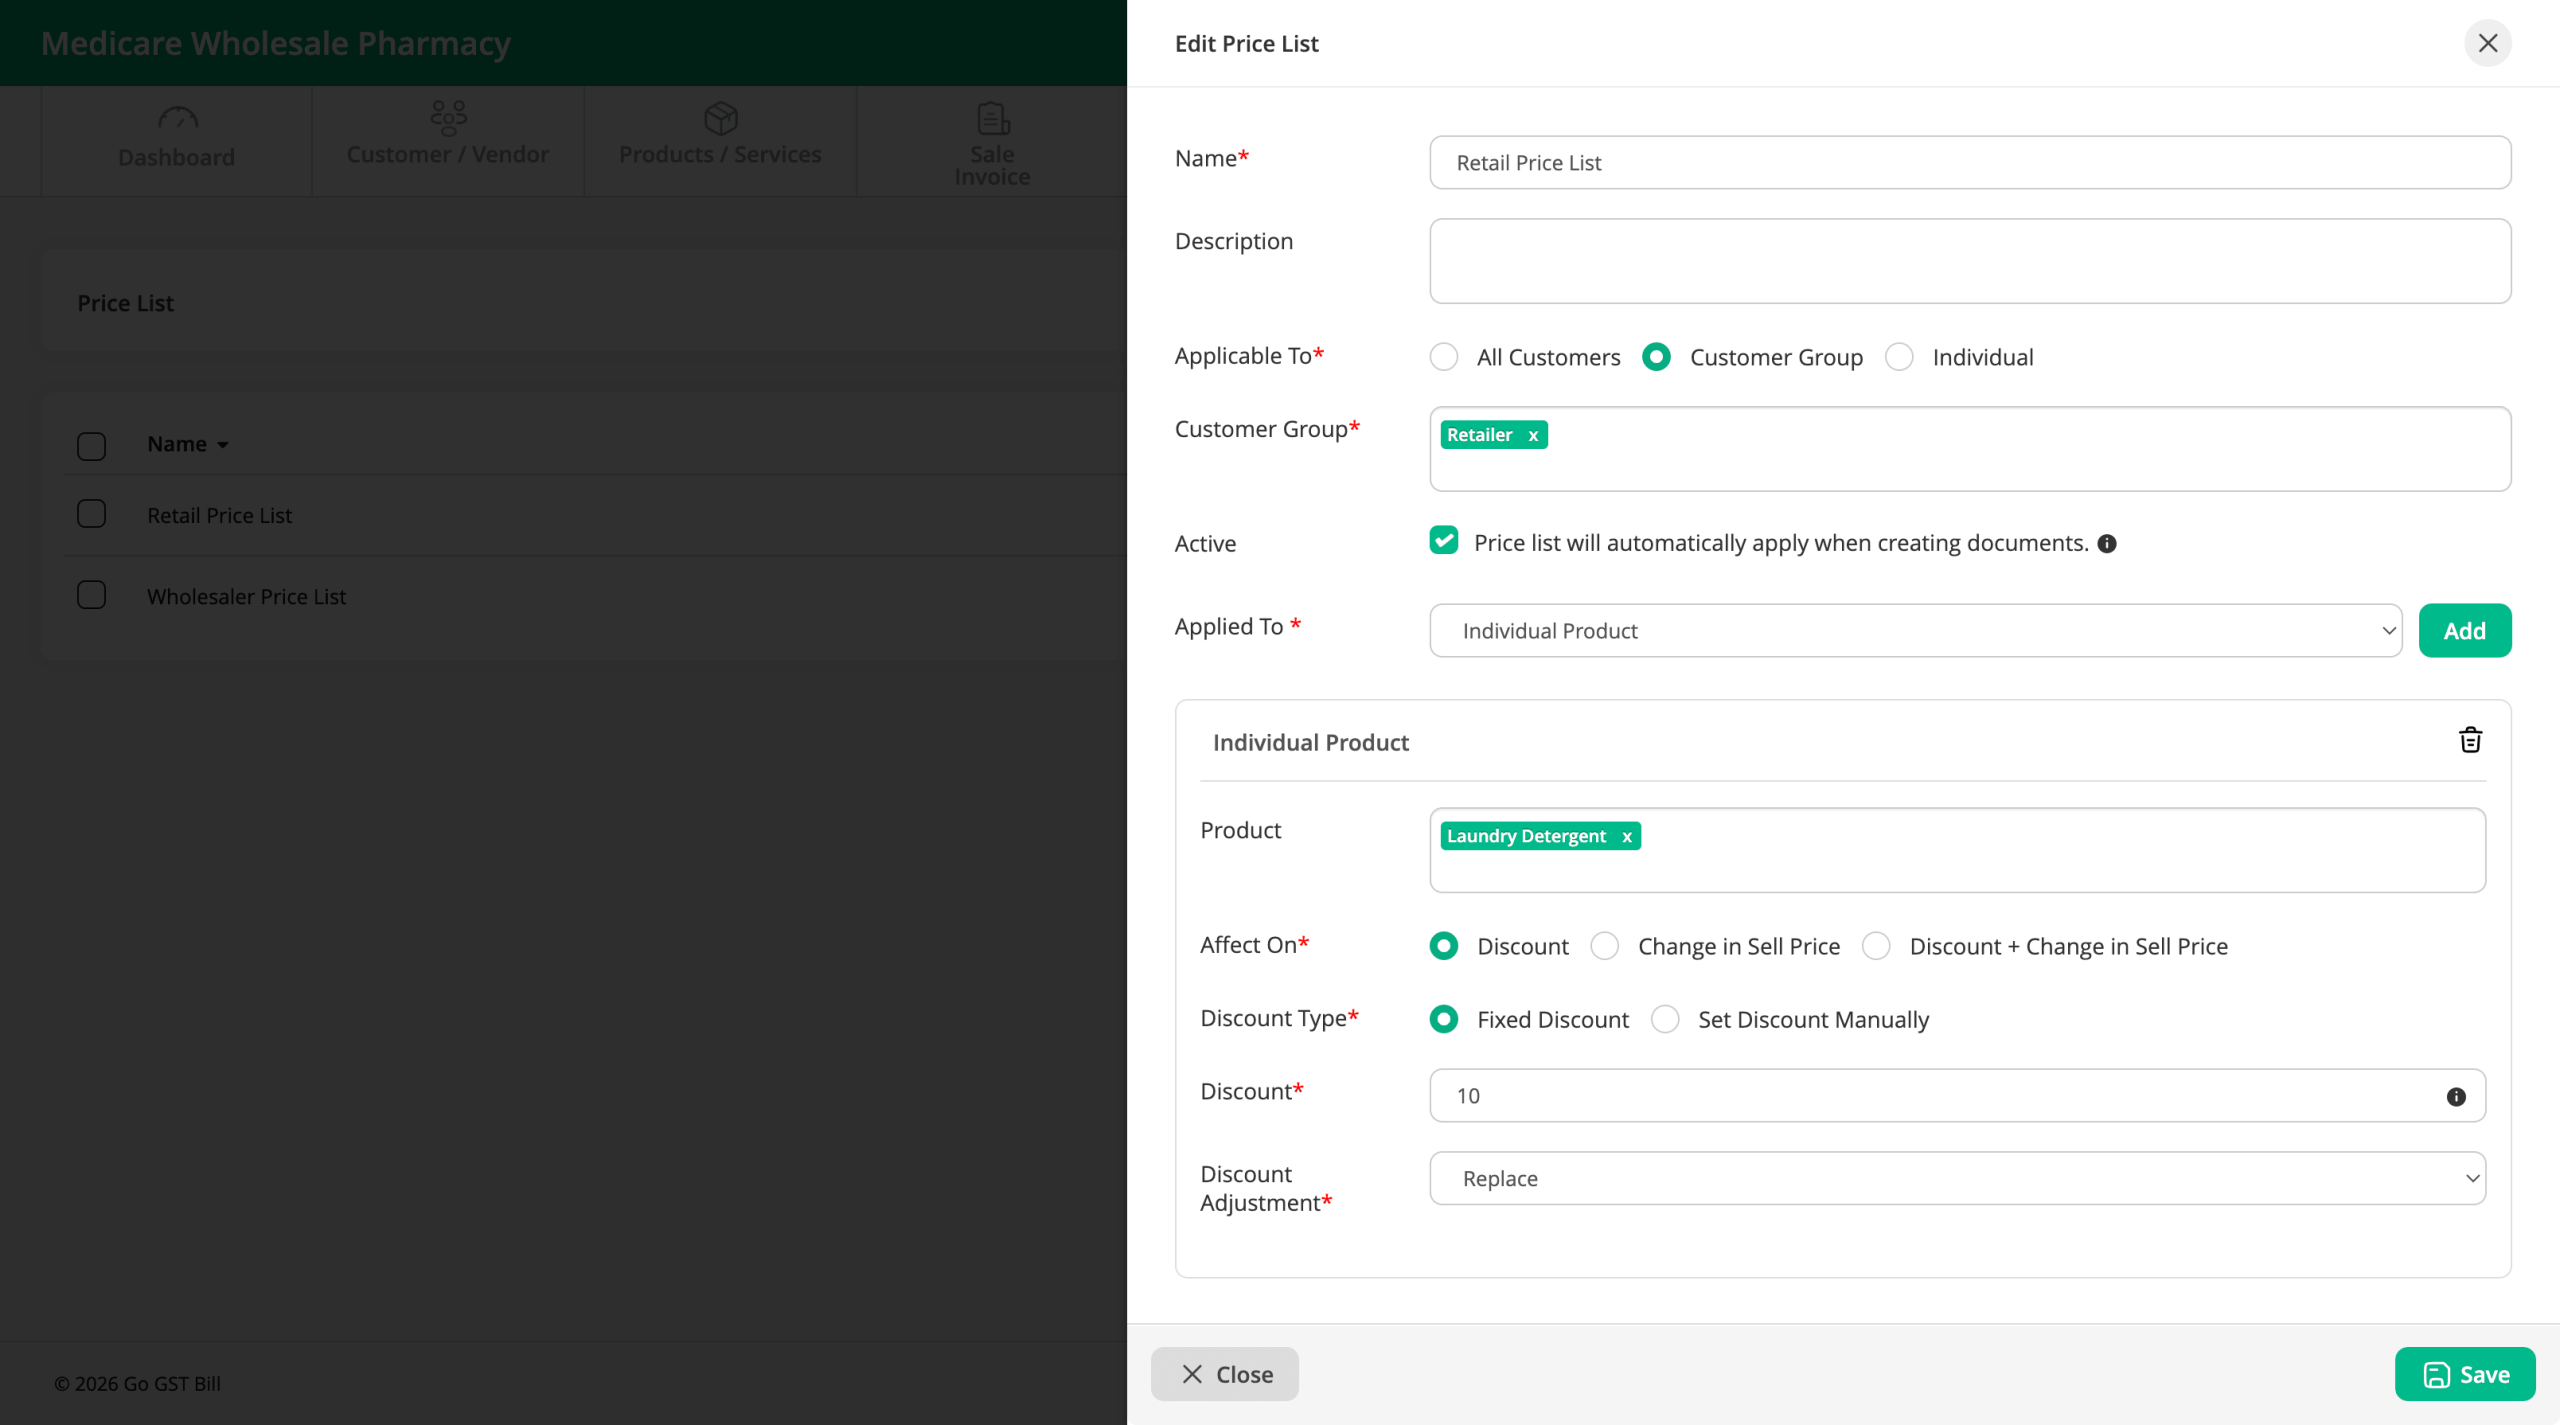The image size is (2560, 1425).
Task: Select the All Customers radio option
Action: (1444, 357)
